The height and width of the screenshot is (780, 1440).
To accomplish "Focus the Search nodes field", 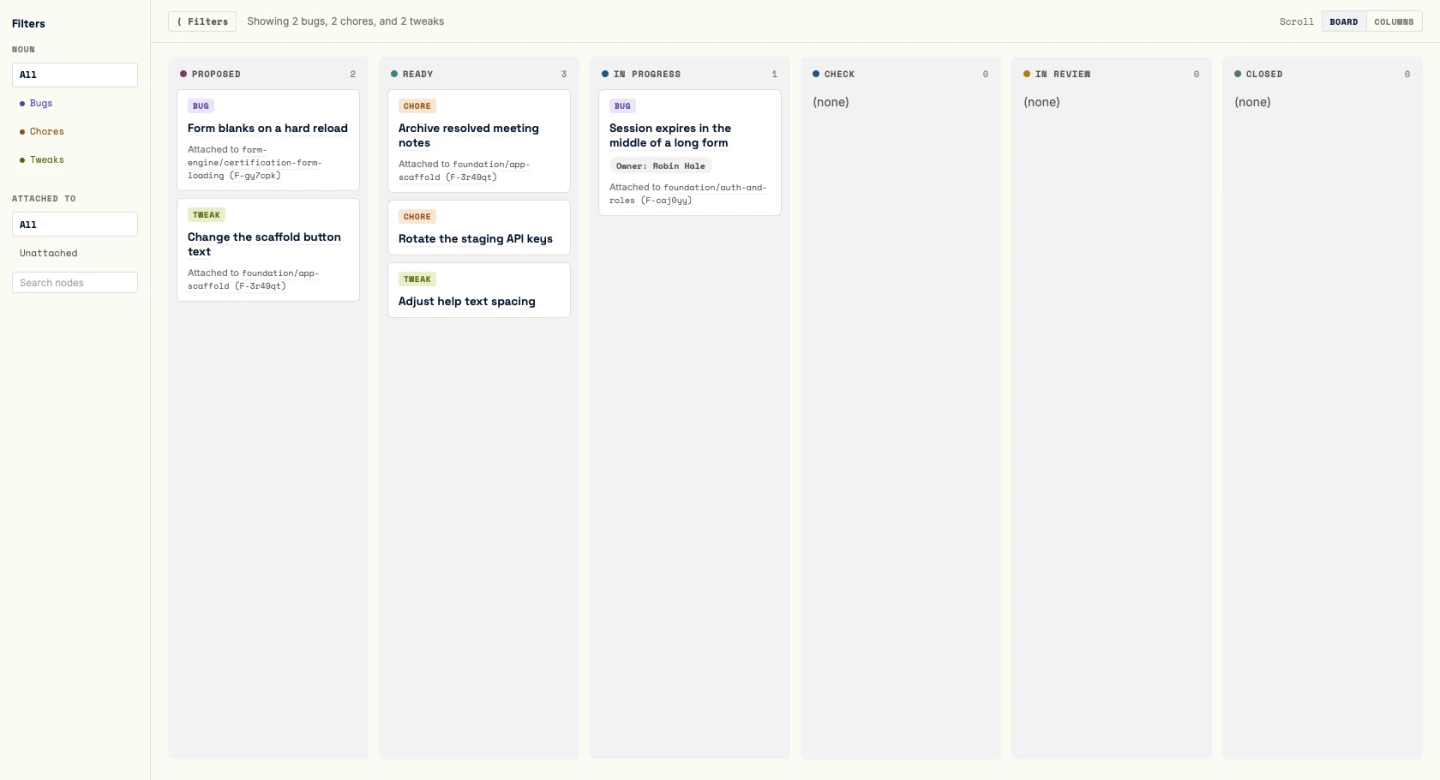I will pos(75,283).
